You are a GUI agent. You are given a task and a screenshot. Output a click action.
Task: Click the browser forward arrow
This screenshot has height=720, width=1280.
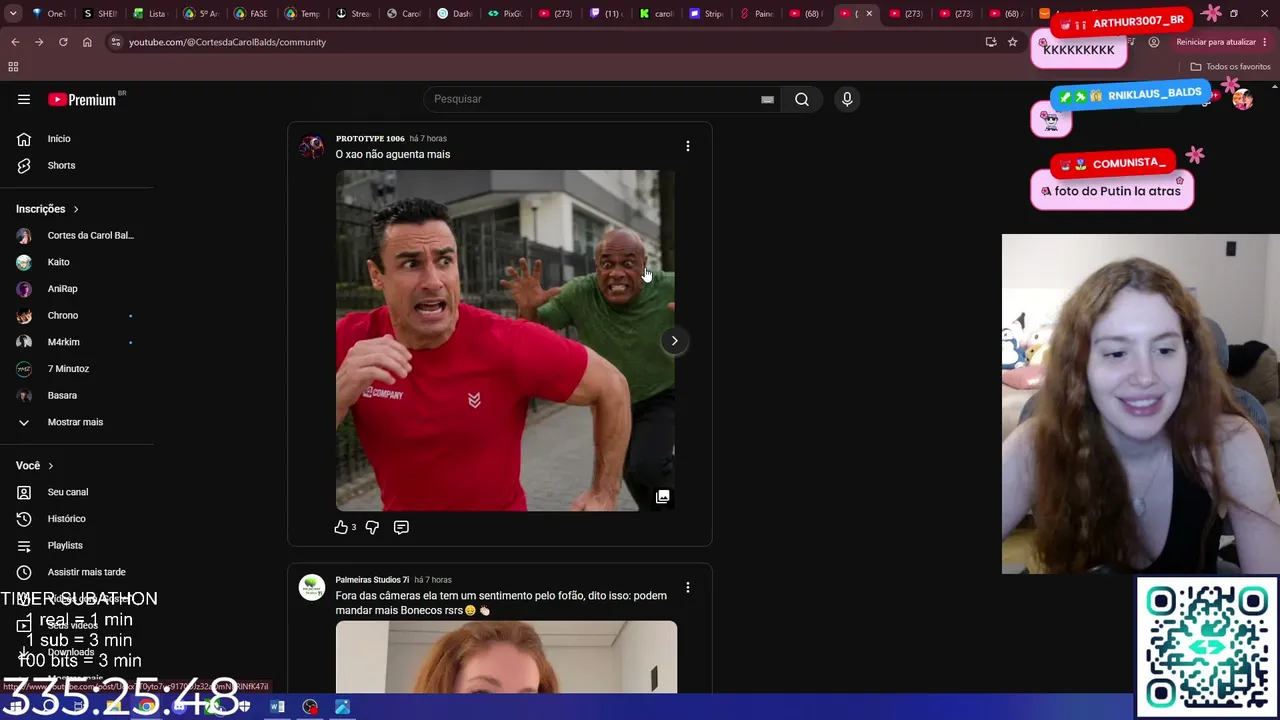click(x=39, y=42)
